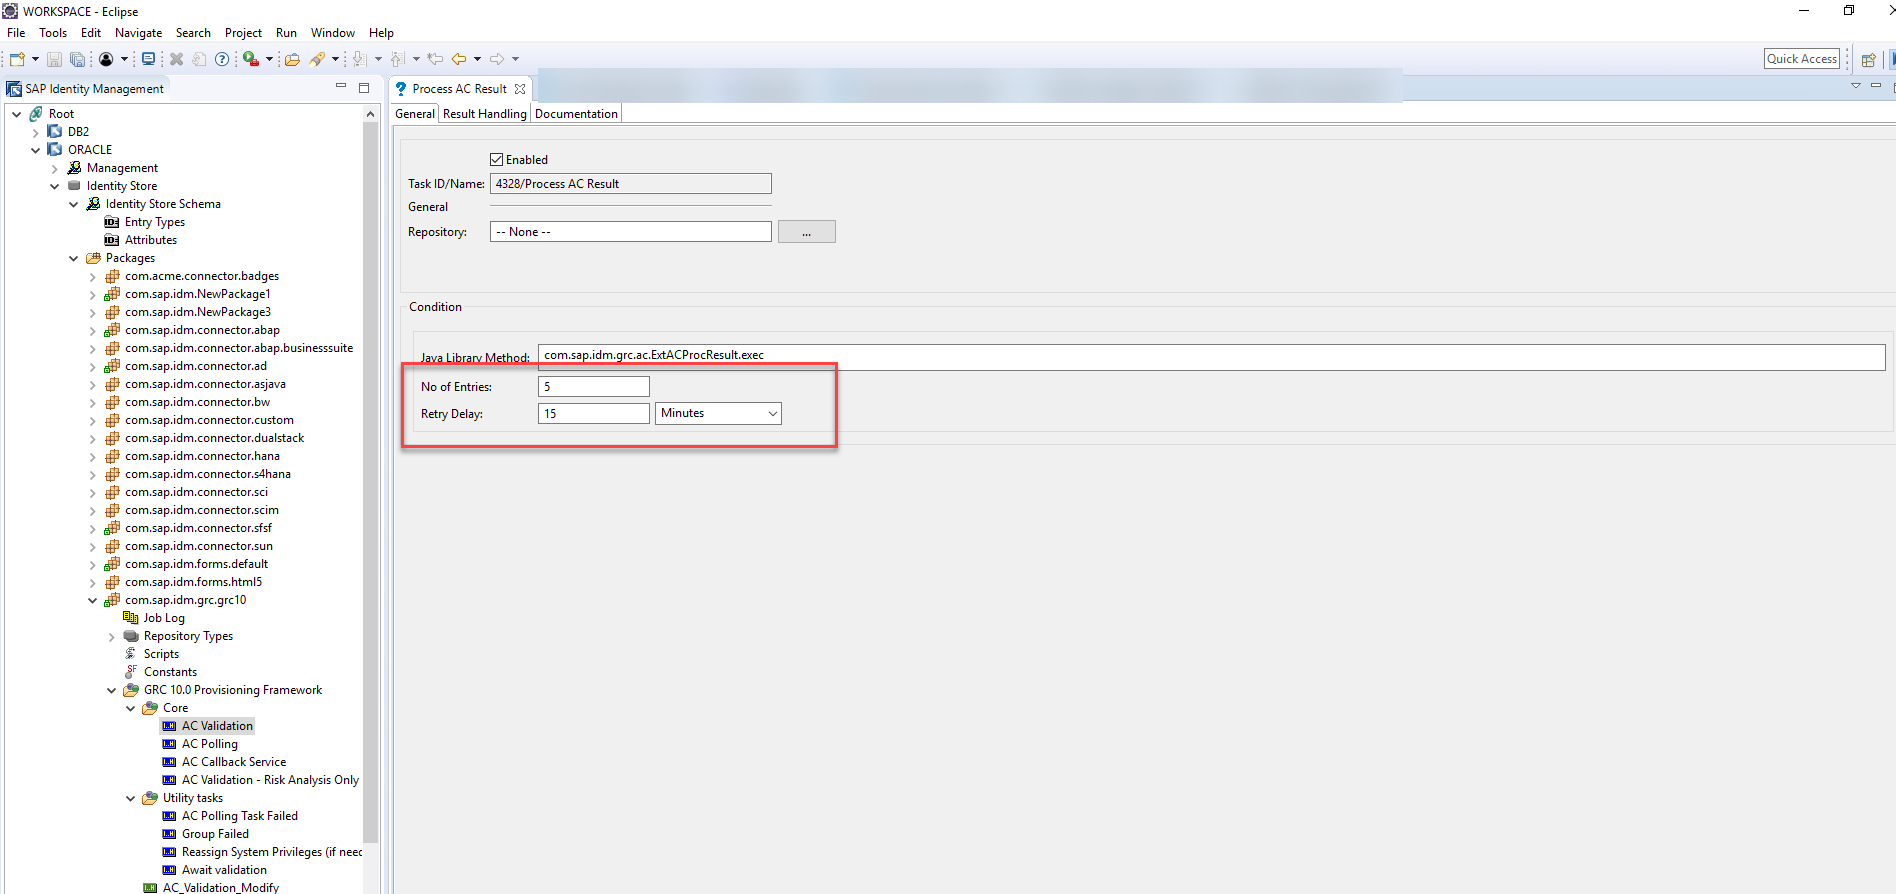Click the Forward arrow toolbar icon
The image size is (1896, 894).
497,59
